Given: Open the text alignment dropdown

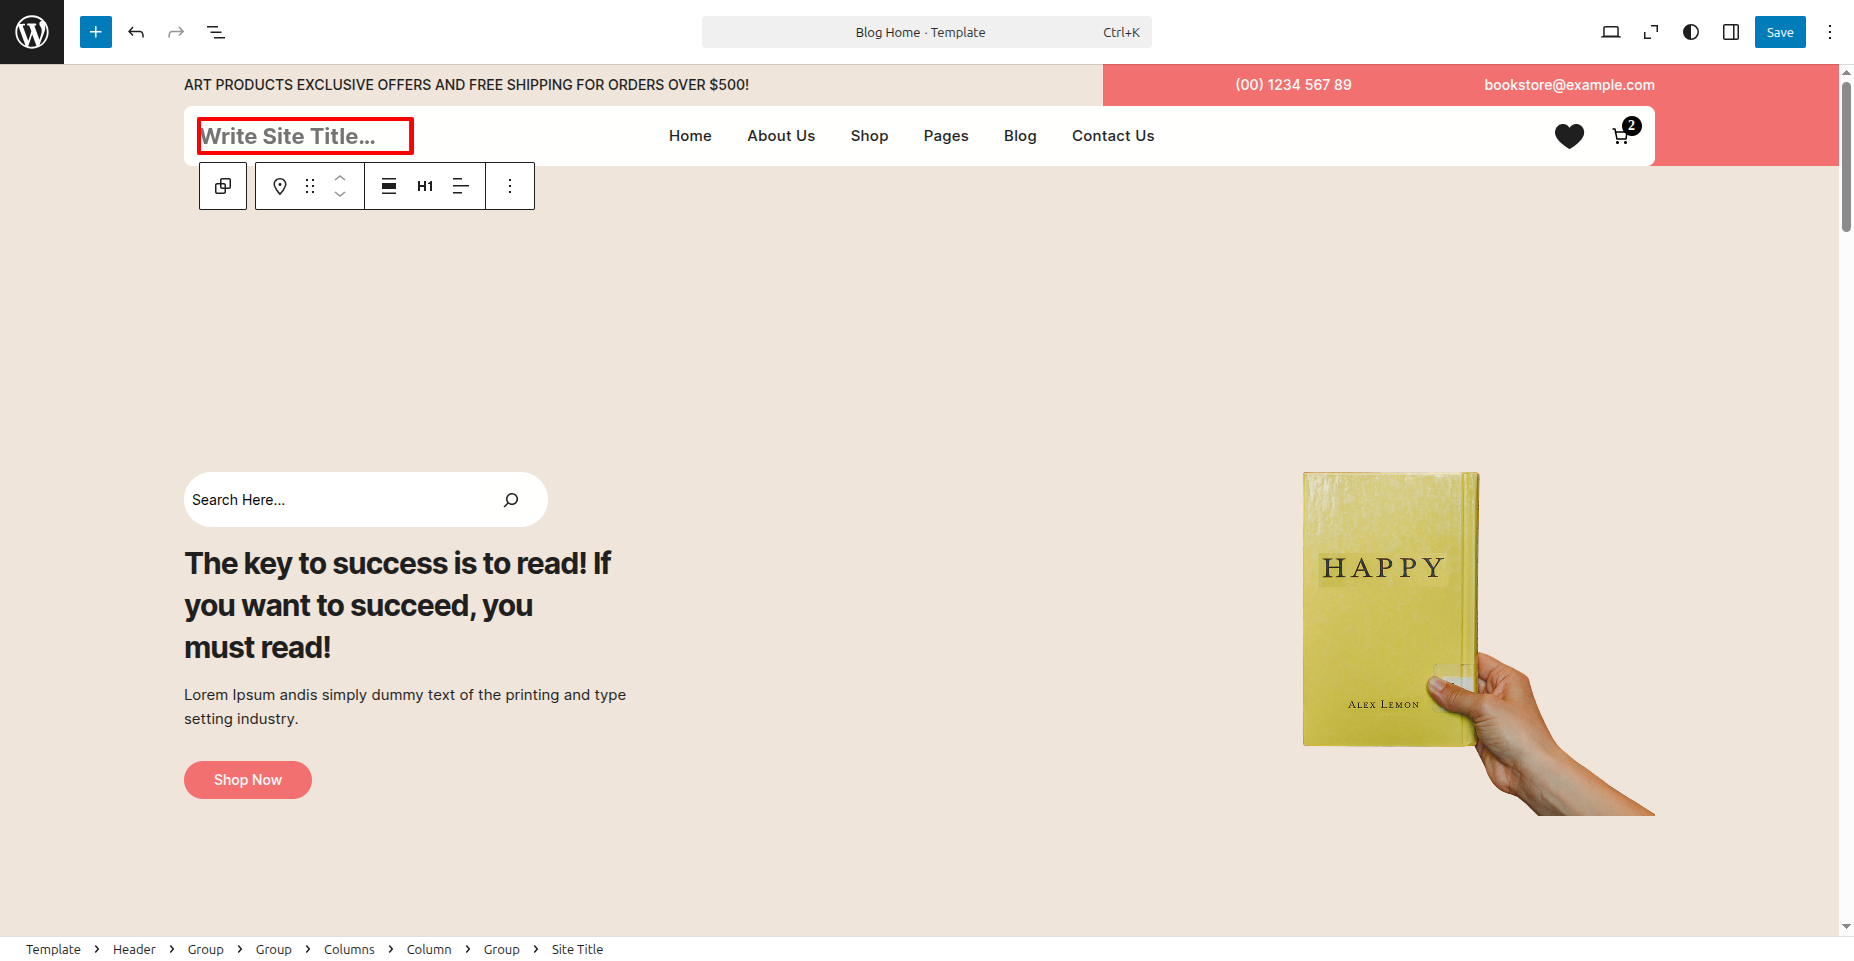Looking at the screenshot, I should click(460, 186).
